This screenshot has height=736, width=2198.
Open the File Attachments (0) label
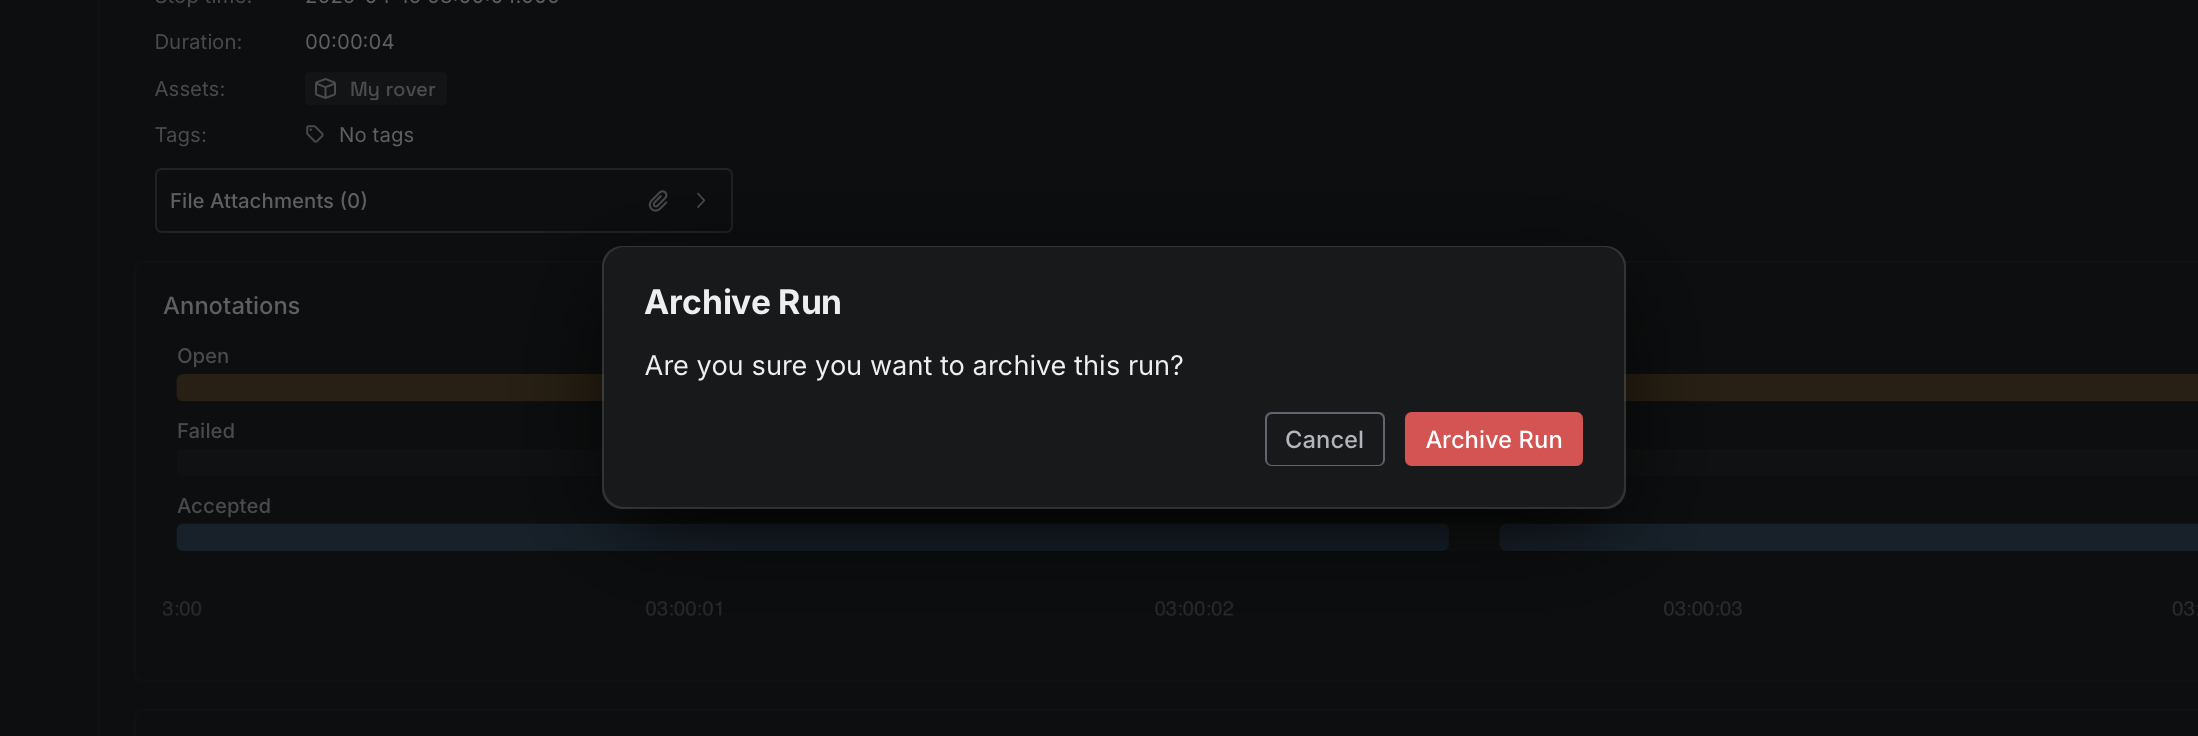click(268, 201)
